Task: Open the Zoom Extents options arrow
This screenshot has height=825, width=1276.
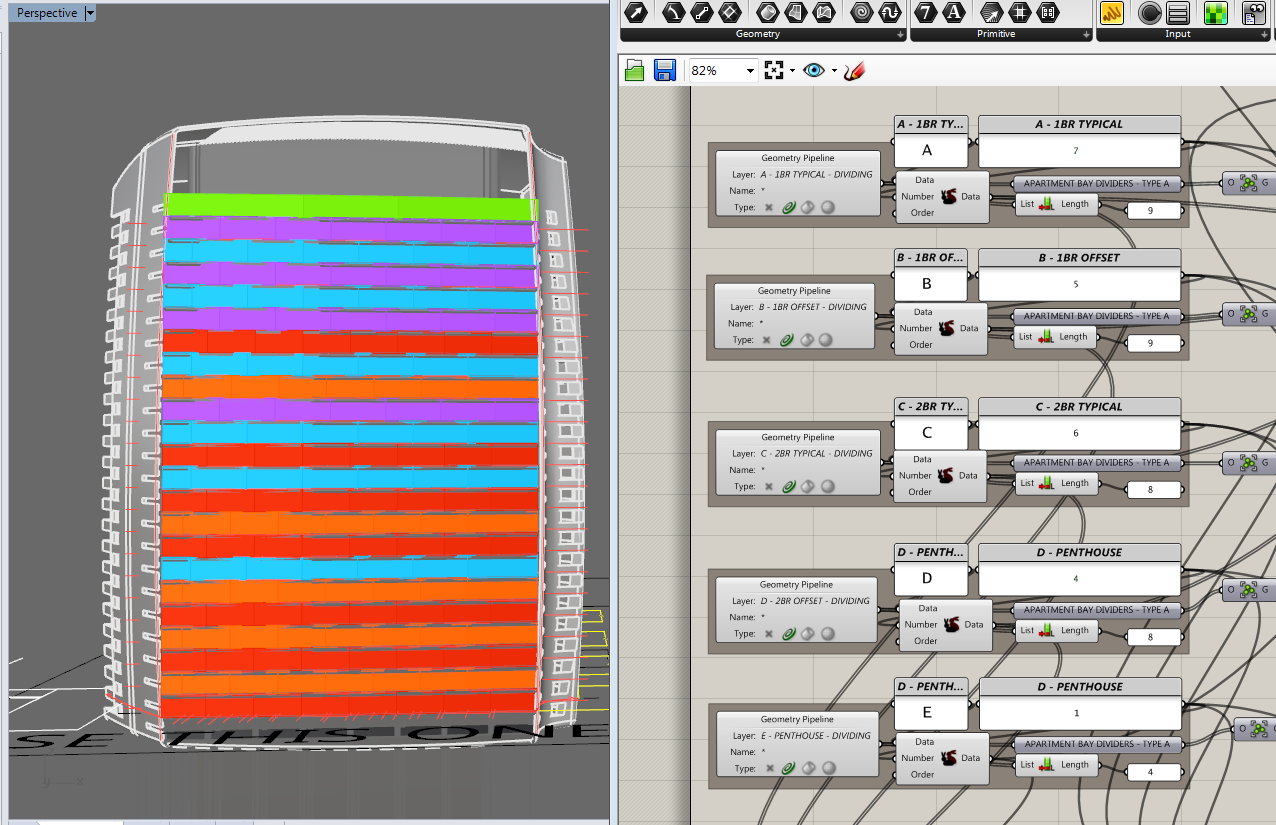Action: 792,71
